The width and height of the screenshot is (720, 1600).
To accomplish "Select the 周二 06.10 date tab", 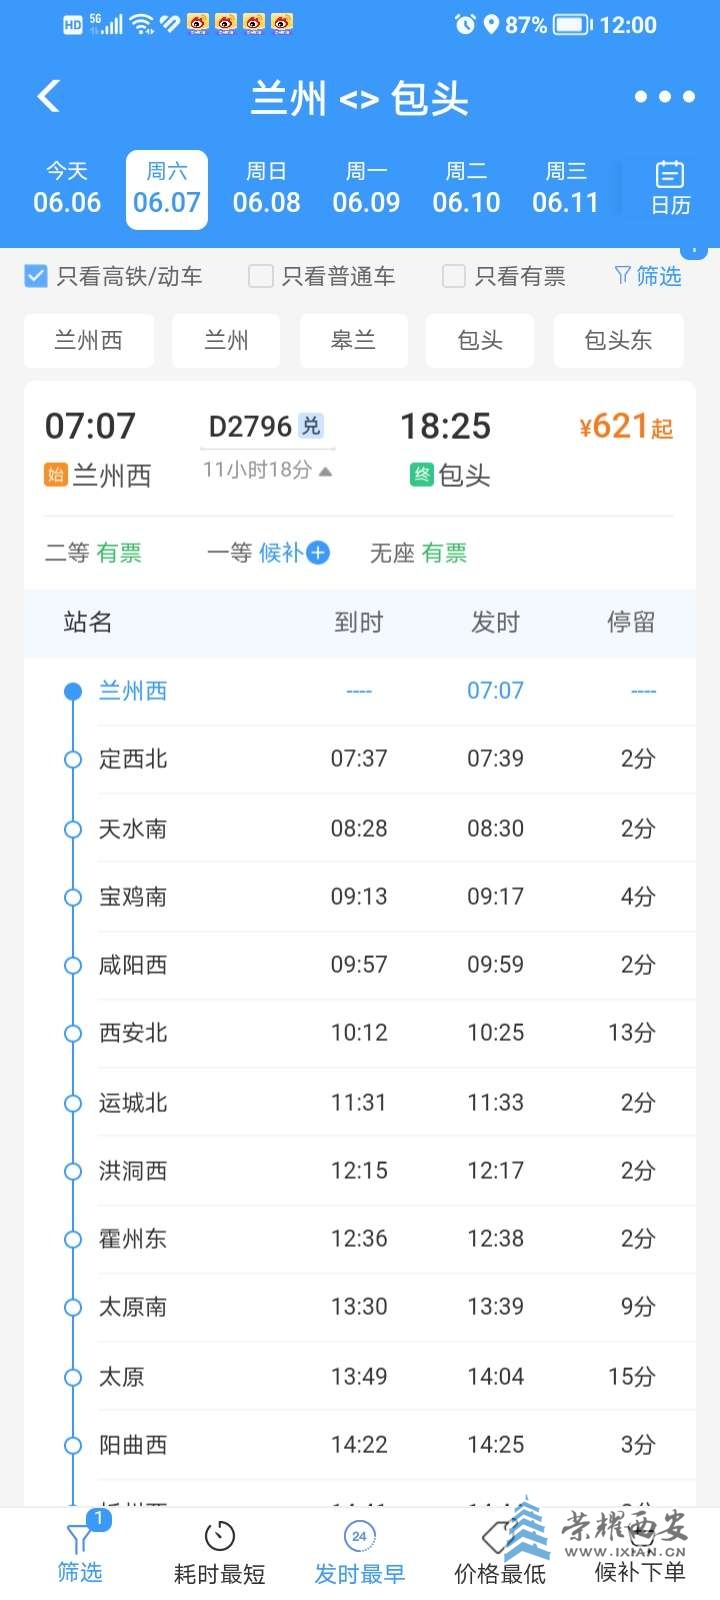I will coord(466,189).
